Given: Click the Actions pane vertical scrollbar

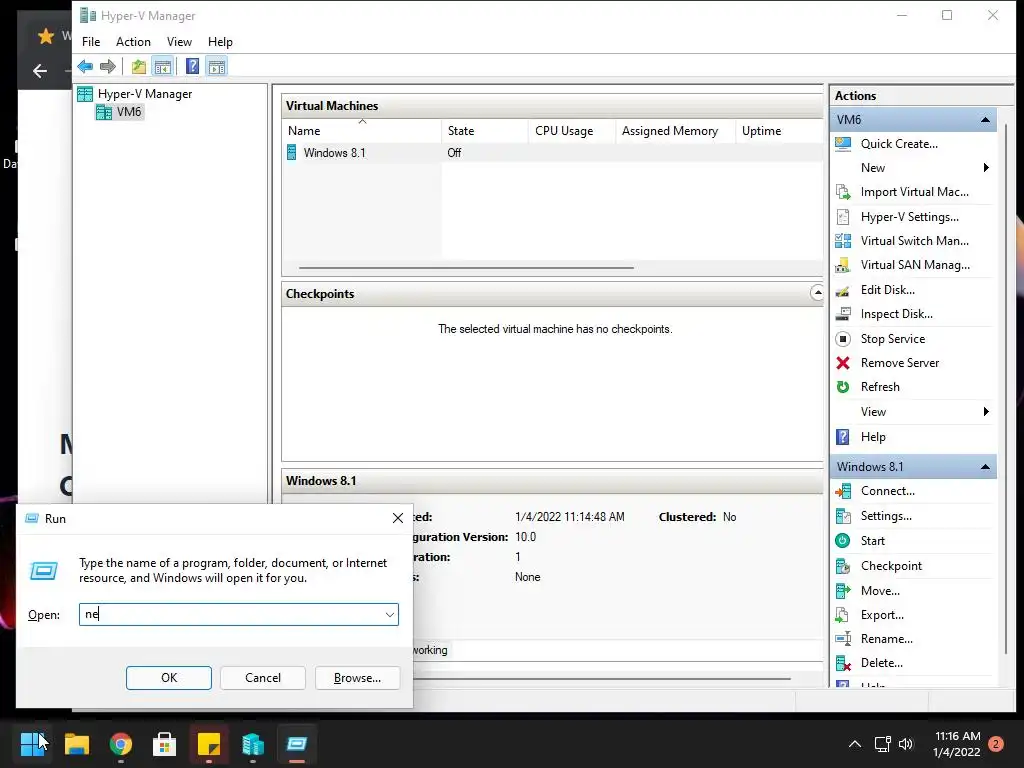Looking at the screenshot, I should point(1006,389).
